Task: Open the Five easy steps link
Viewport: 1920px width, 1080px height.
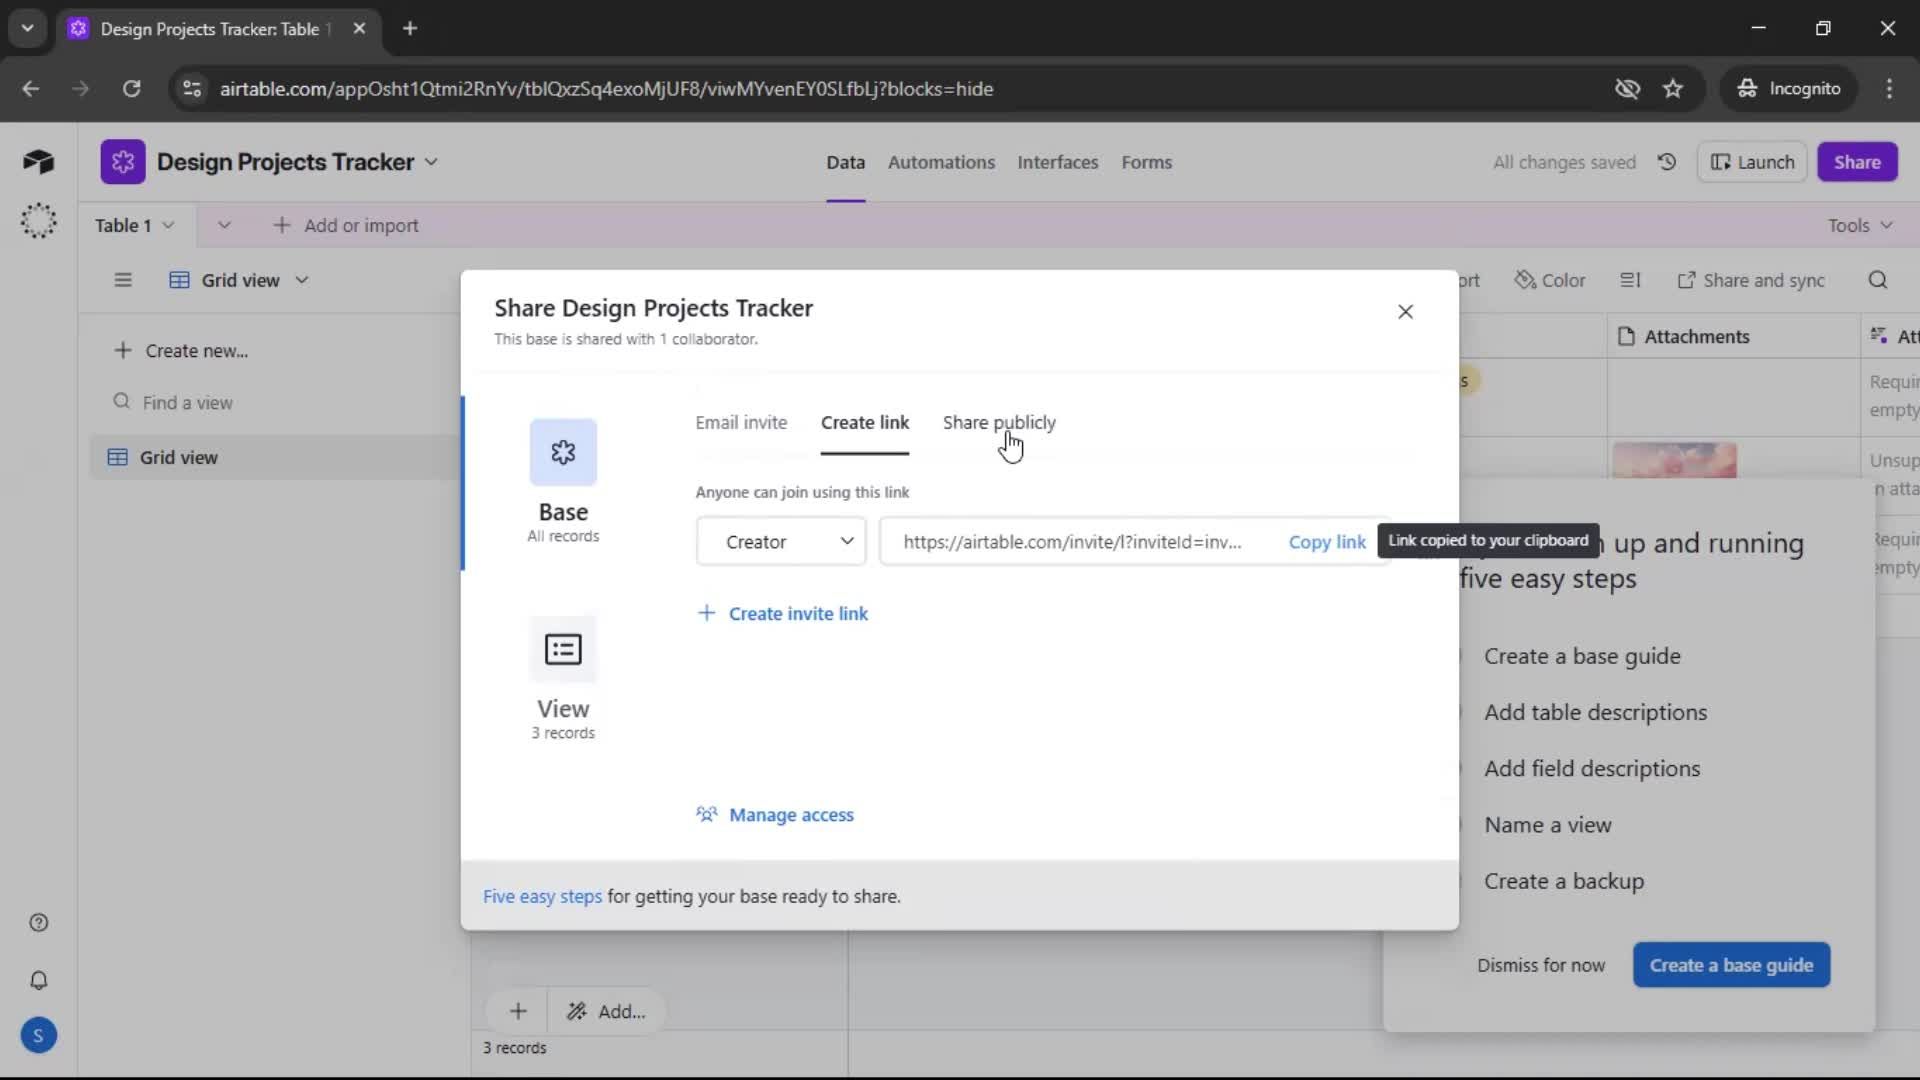Action: coord(542,897)
